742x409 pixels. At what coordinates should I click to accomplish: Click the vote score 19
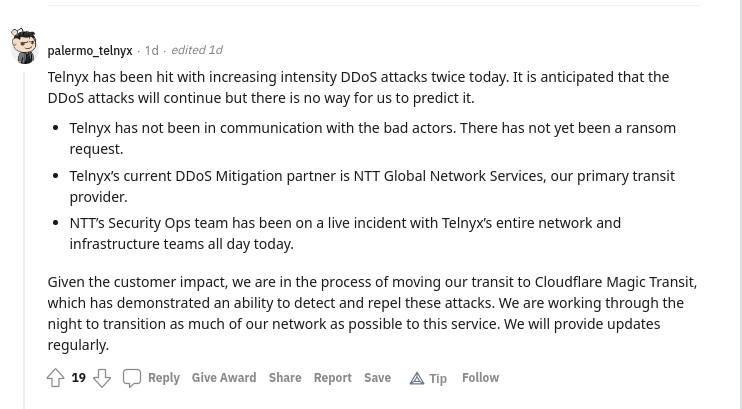coord(79,378)
